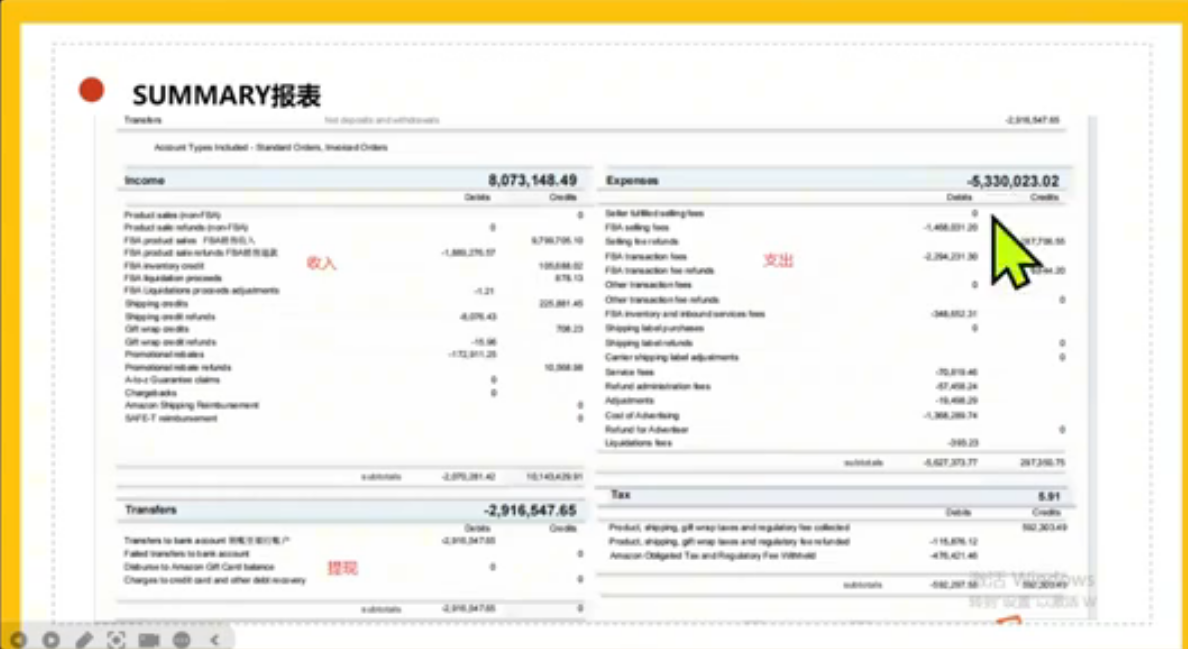
Task: Click the red bullet beside SUMMARY title
Action: (92, 90)
